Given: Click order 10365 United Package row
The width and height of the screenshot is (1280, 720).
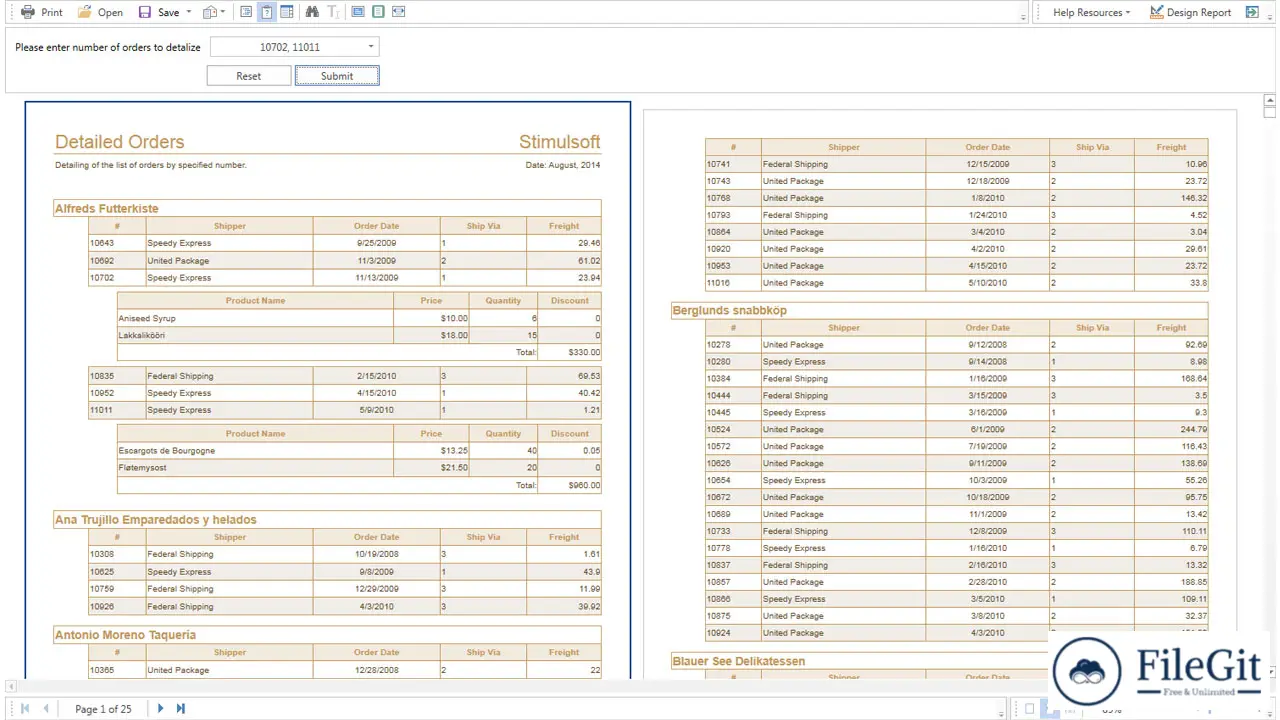Looking at the screenshot, I should [x=345, y=671].
